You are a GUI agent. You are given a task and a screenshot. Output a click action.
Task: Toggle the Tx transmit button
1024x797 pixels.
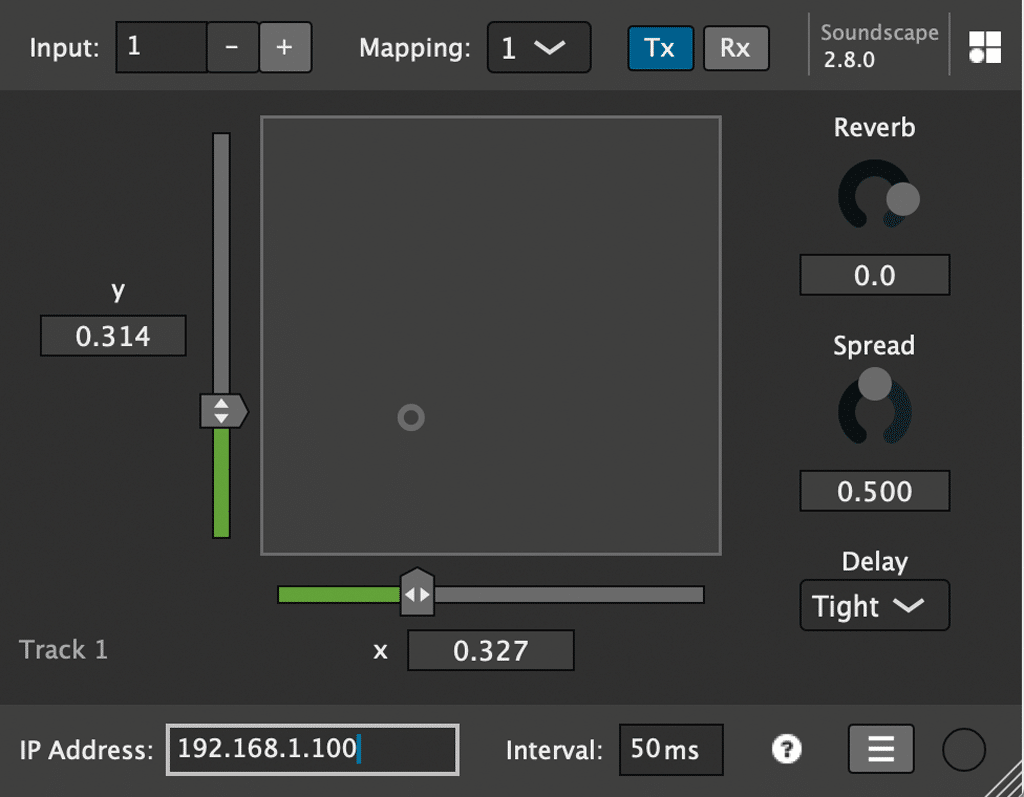click(x=660, y=48)
